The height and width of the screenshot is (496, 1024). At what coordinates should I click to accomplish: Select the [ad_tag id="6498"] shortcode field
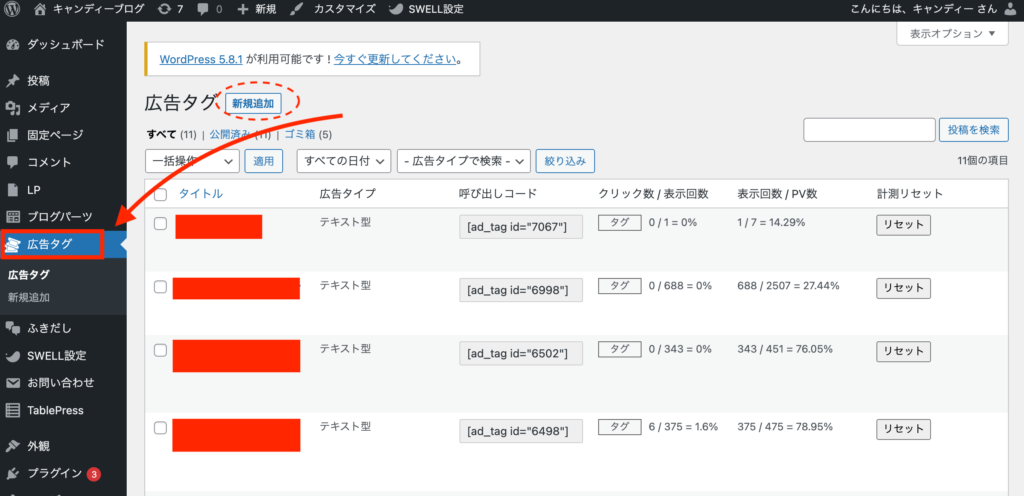point(520,431)
